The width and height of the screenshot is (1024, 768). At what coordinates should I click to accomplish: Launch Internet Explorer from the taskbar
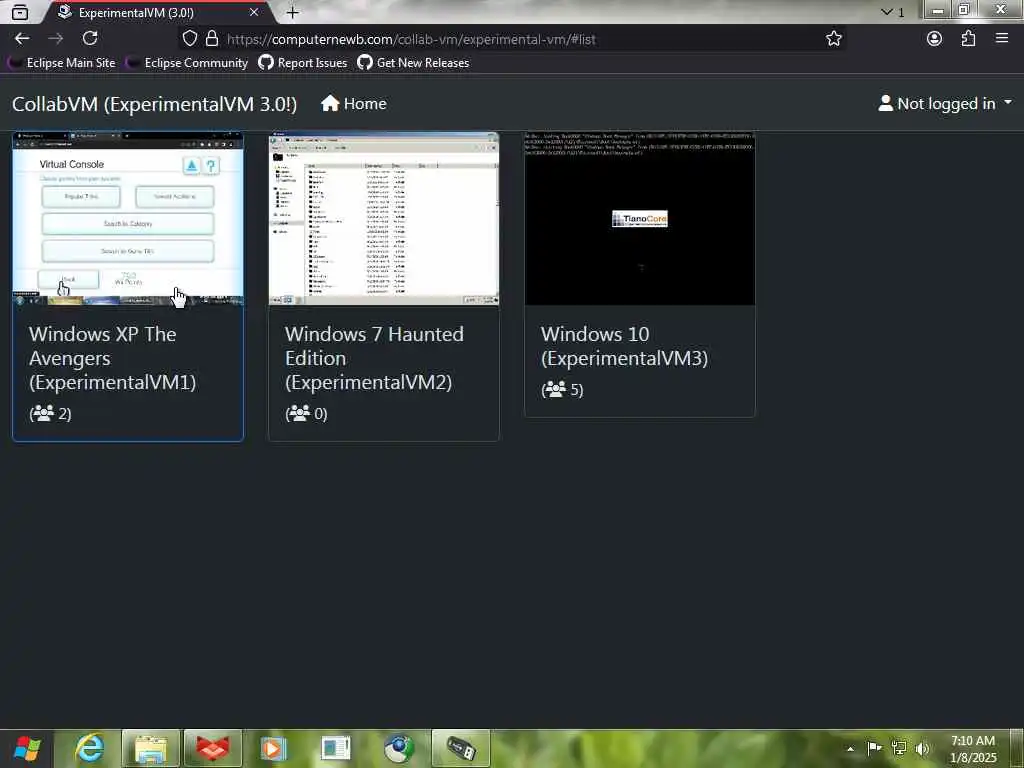(89, 748)
